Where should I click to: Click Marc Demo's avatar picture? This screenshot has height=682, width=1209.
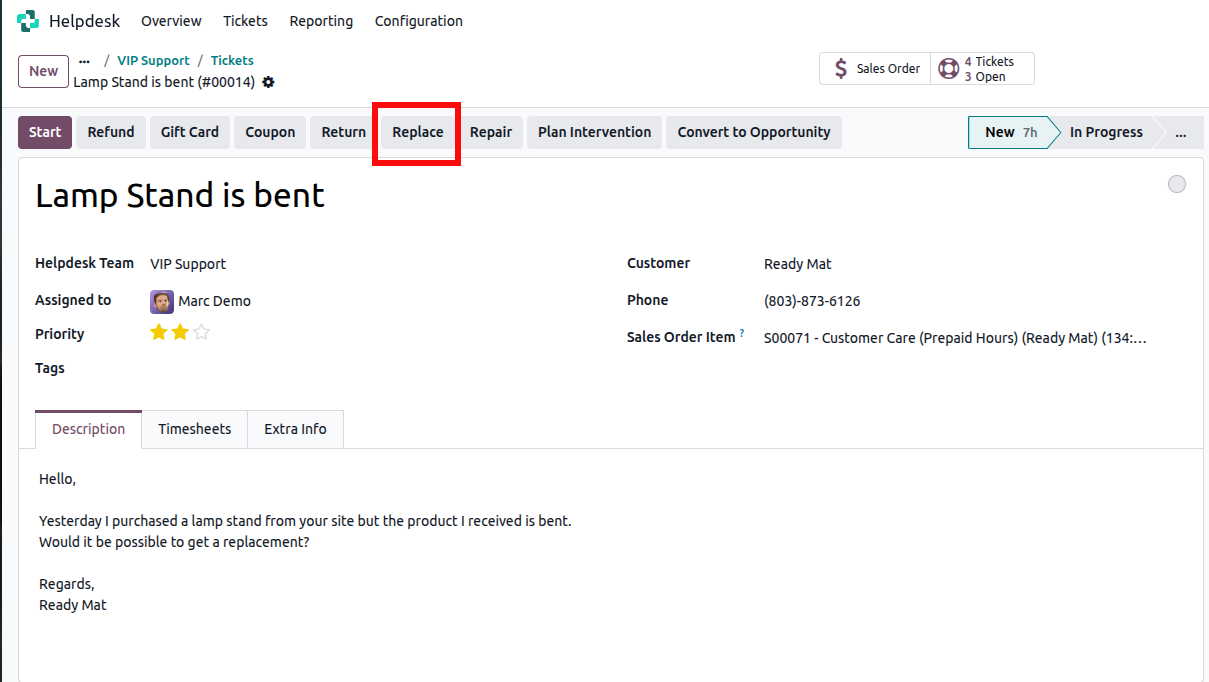click(161, 301)
